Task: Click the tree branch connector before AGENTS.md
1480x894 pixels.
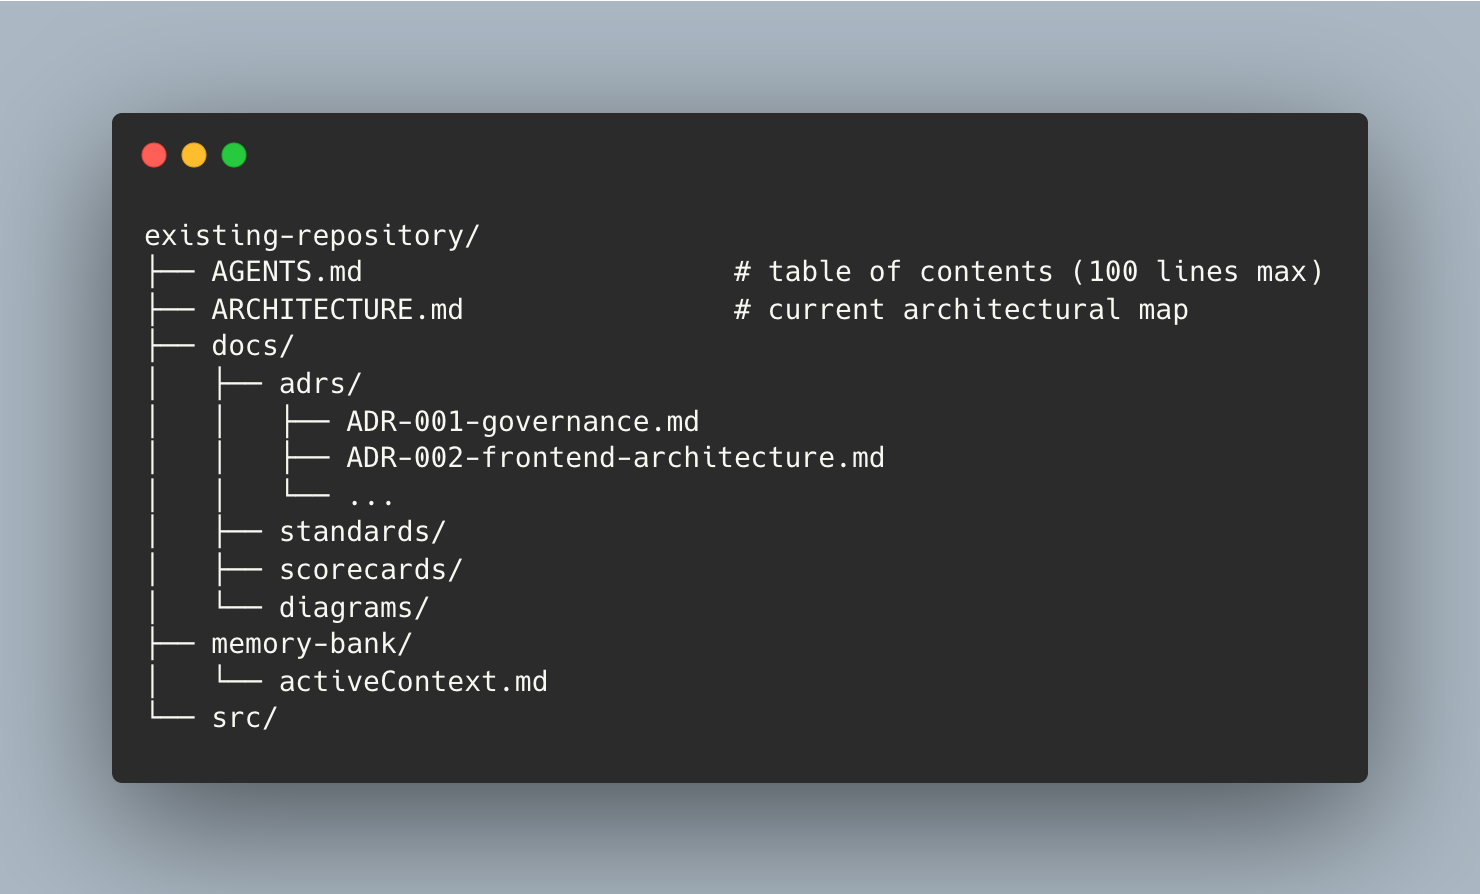Action: 171,272
